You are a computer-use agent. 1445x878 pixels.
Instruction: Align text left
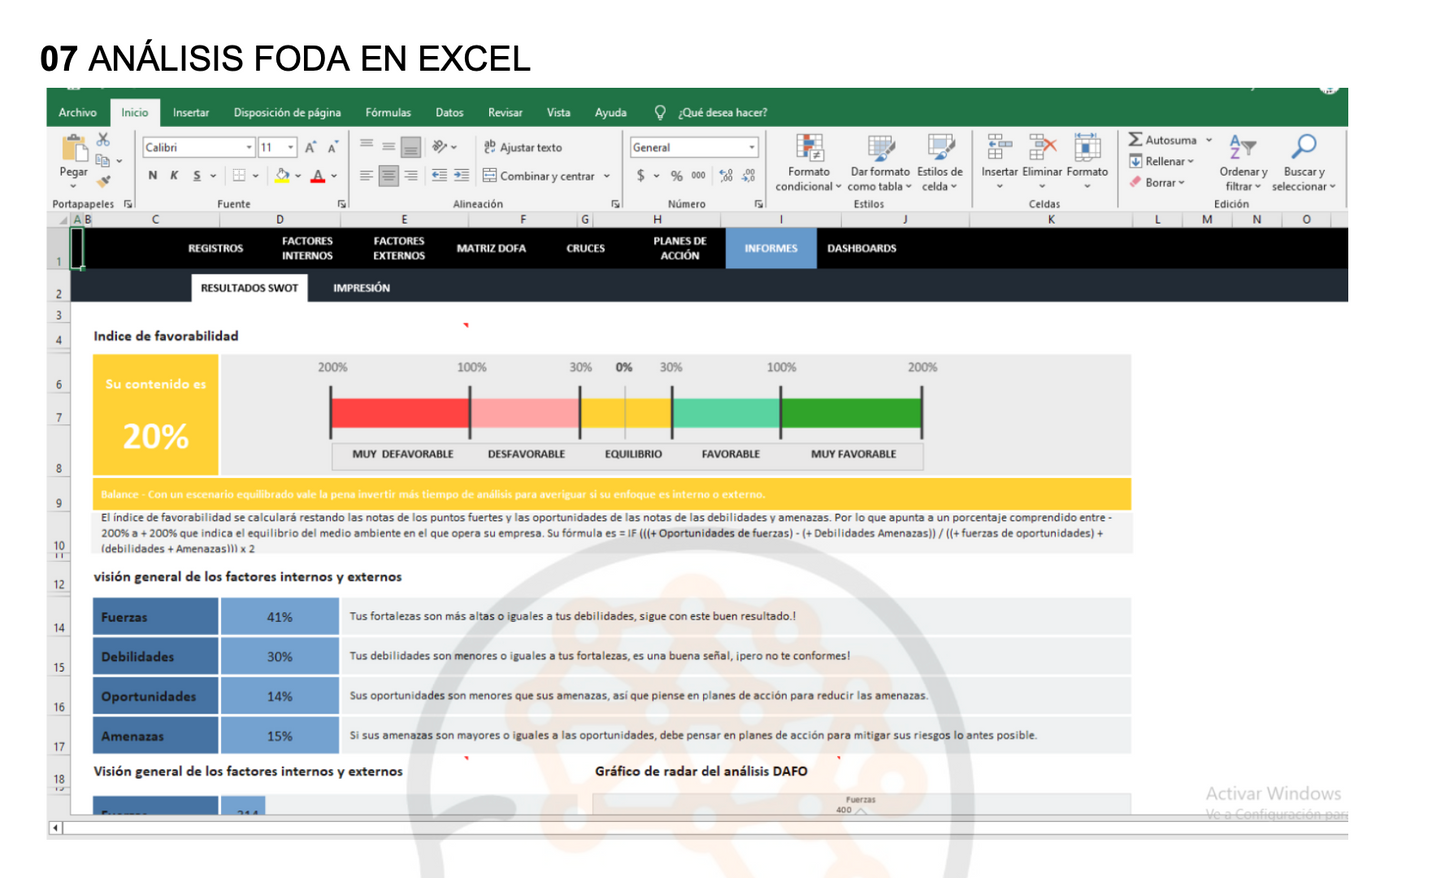tap(366, 176)
